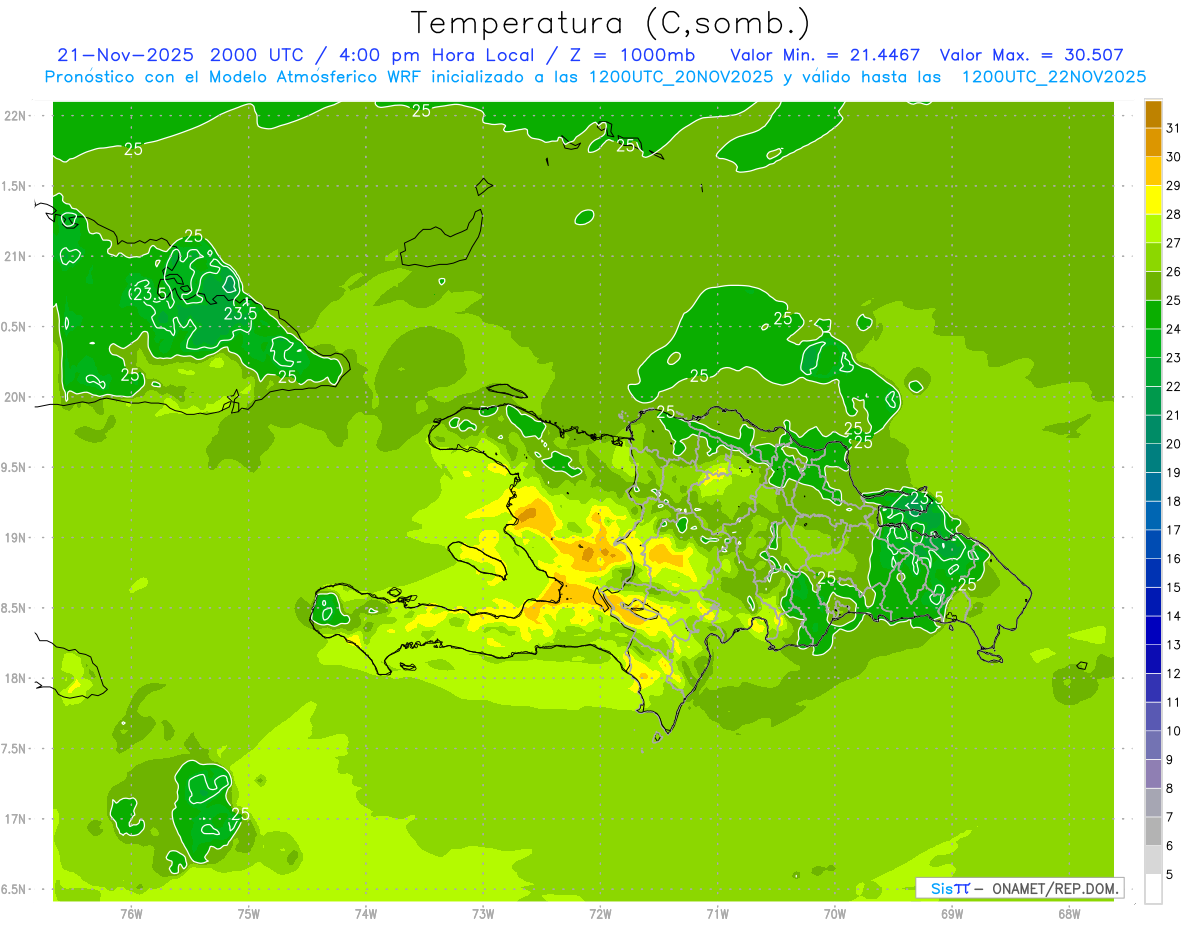1200x927 pixels.
Task: Select the initialization time 1200UTC_20NOV2025
Action: [x=681, y=77]
